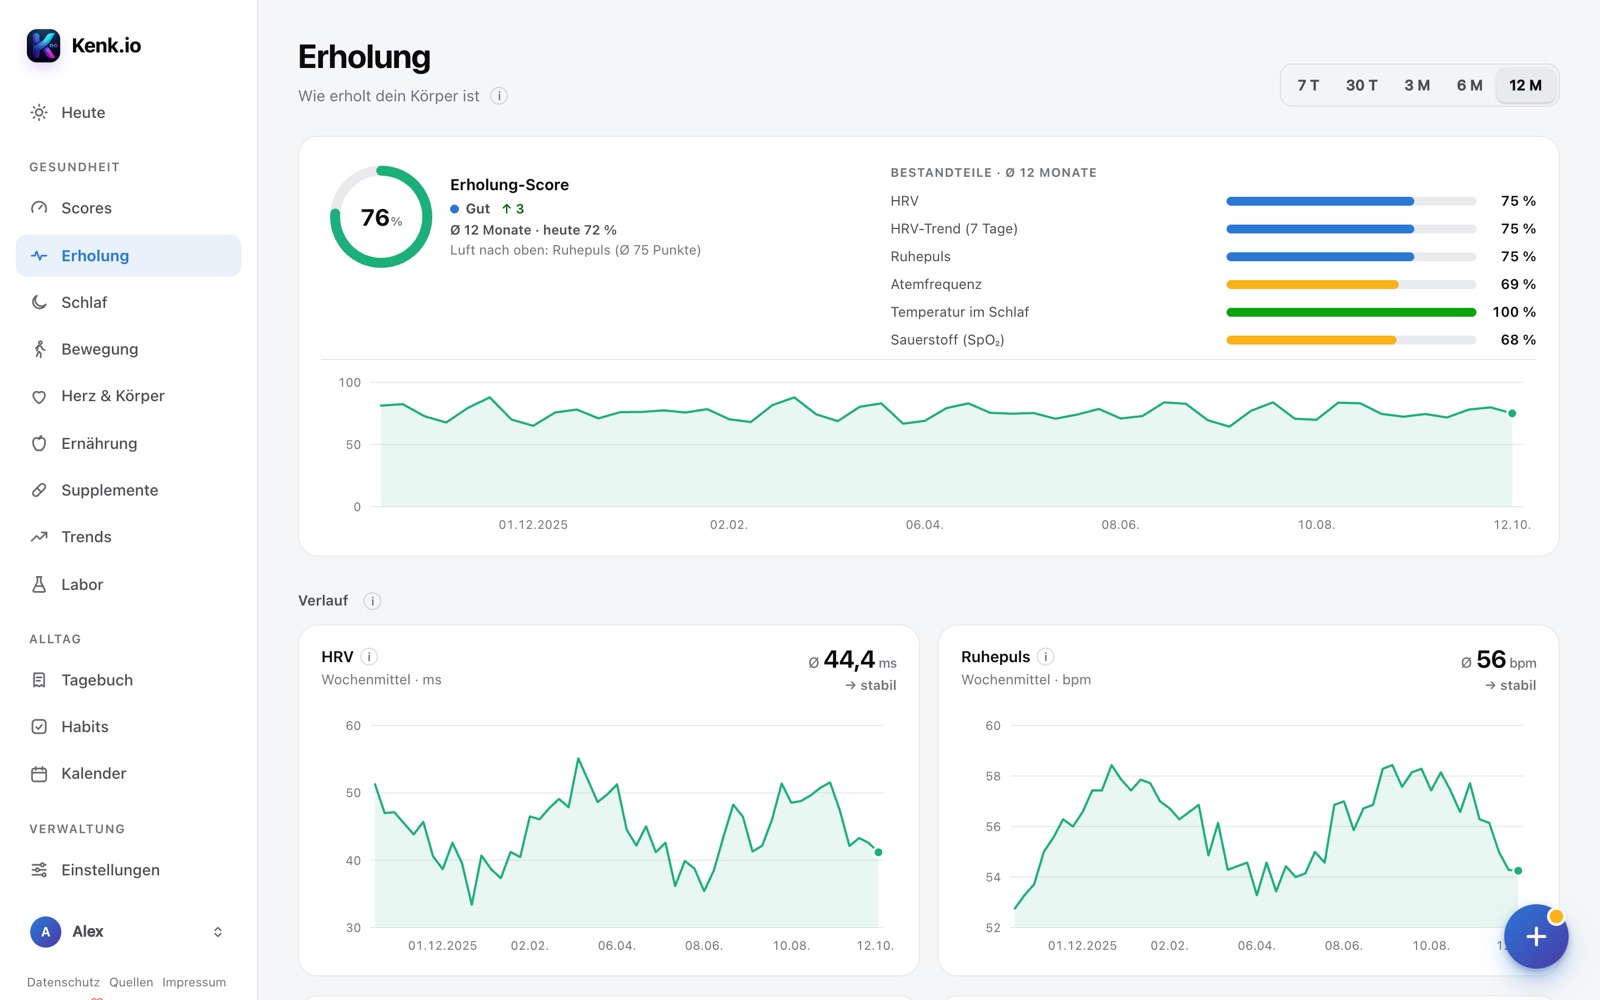
Task: Open the Impressum footer link
Action: (194, 982)
